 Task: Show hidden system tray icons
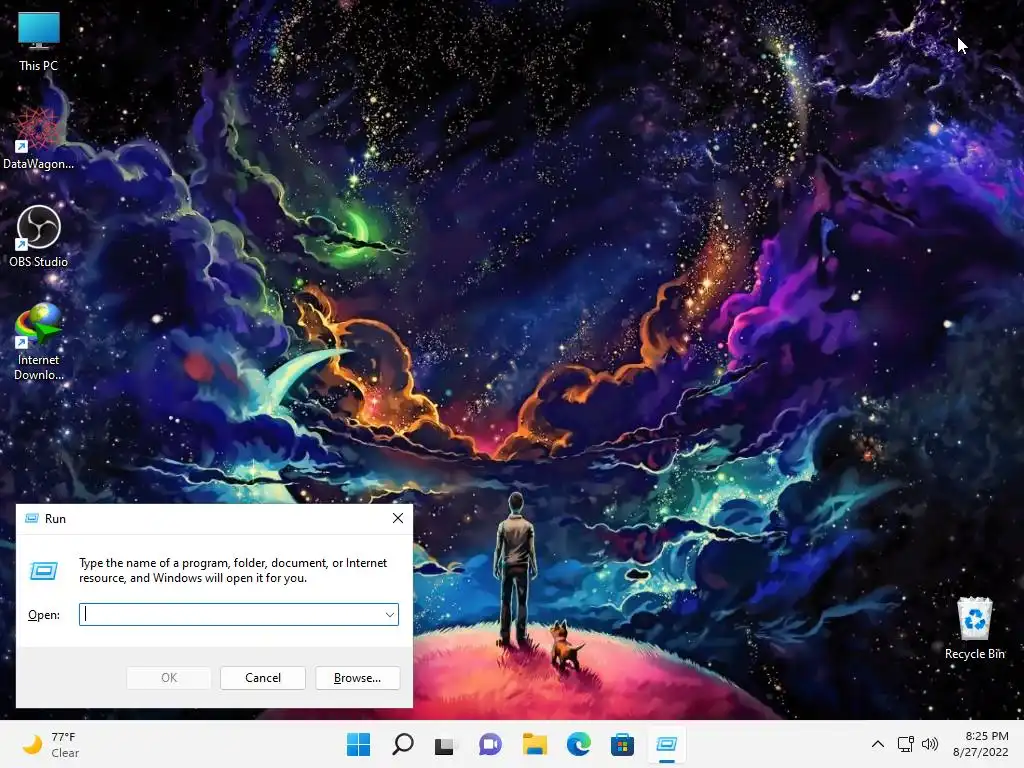(x=878, y=744)
